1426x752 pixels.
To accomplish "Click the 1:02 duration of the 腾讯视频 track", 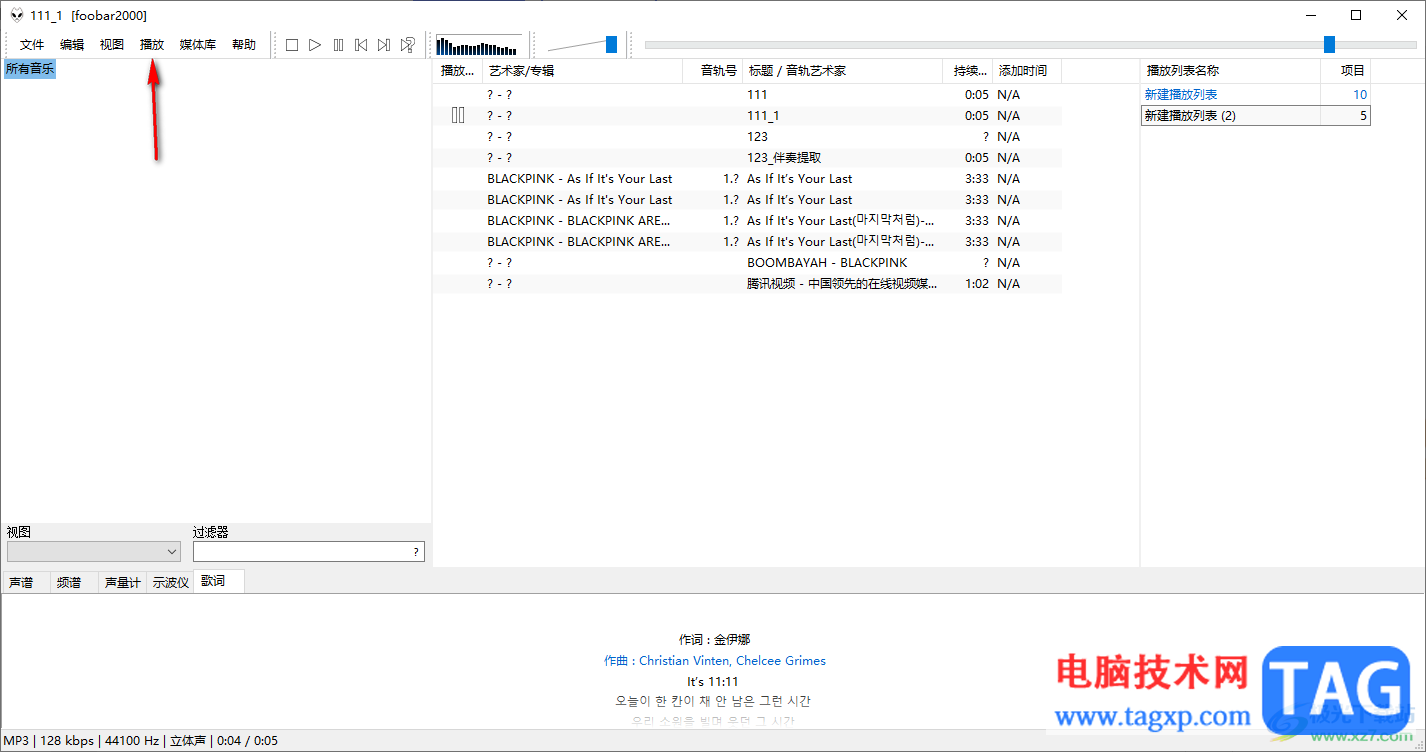I will tap(977, 283).
